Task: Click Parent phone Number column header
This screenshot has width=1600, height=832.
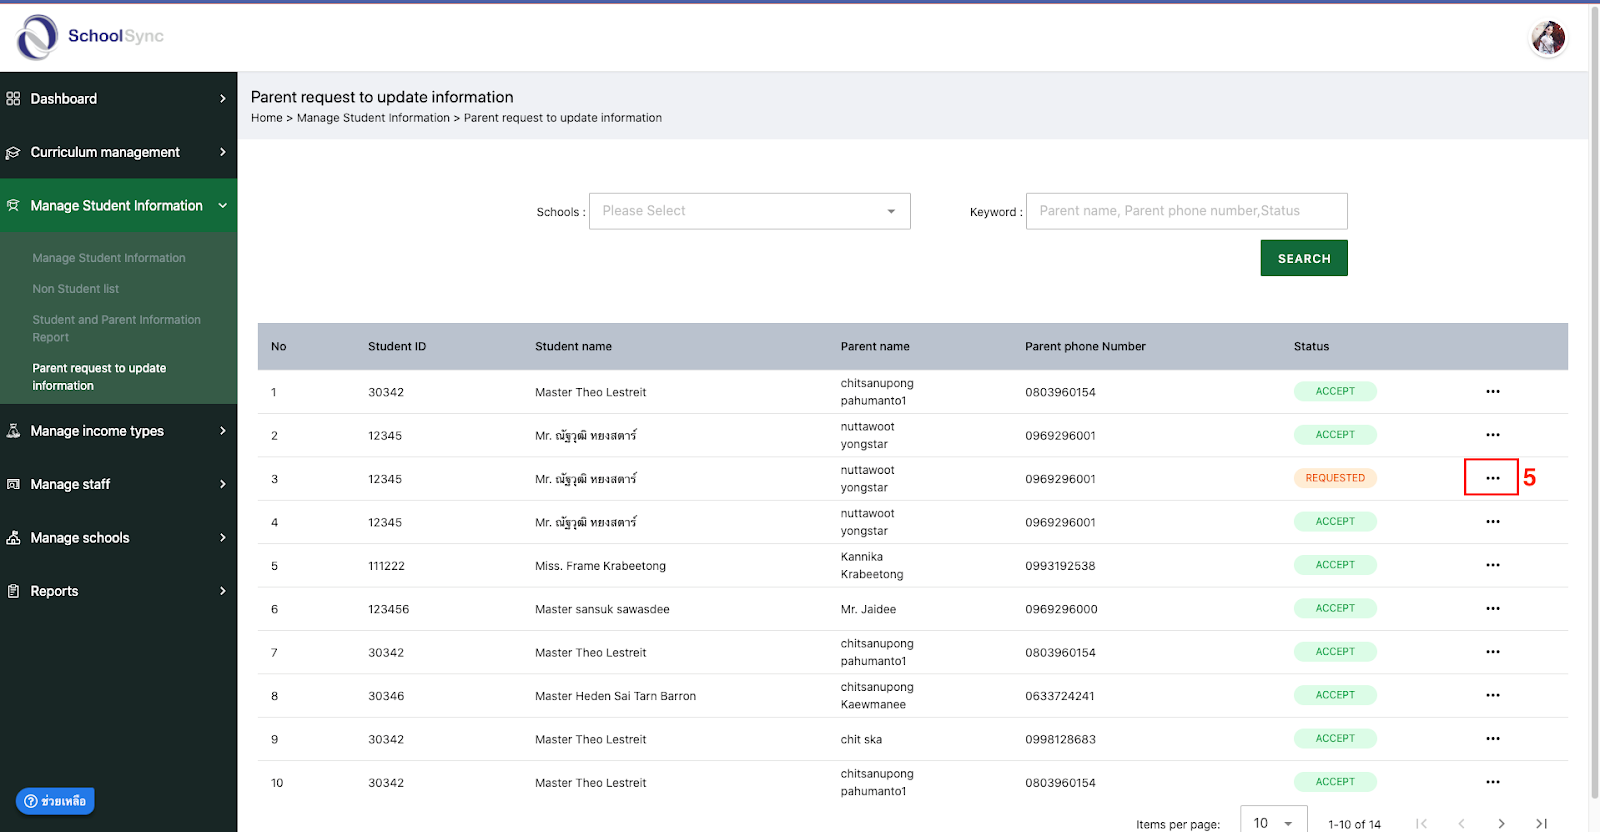Action: (x=1085, y=347)
